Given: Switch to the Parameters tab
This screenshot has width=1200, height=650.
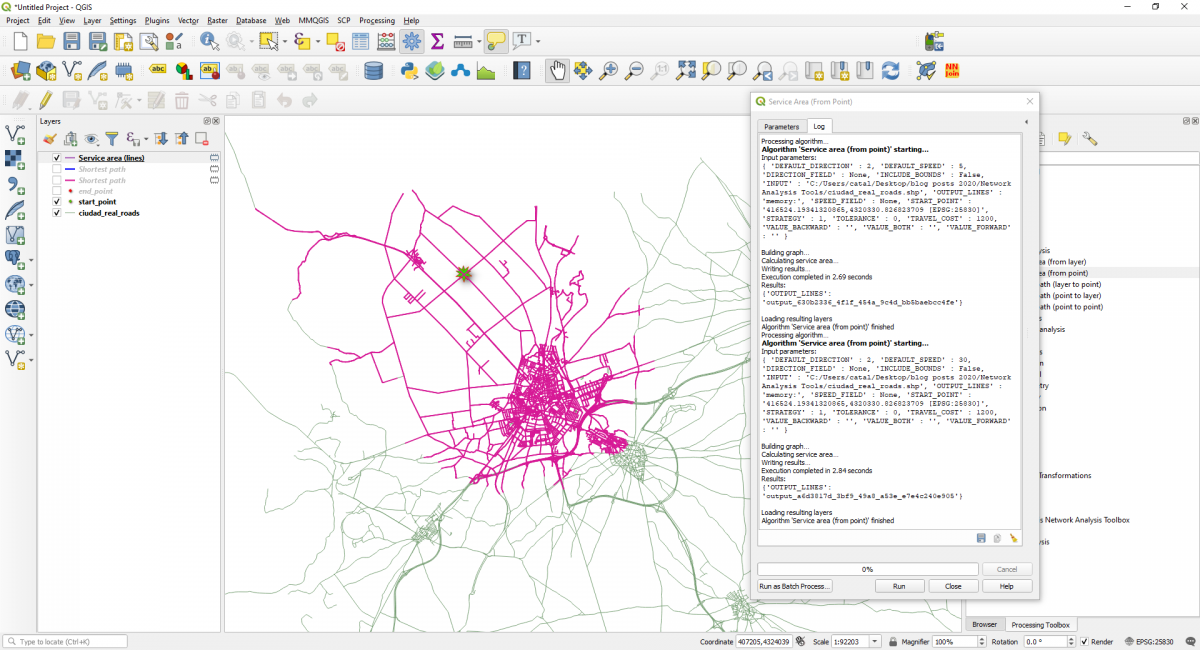Looking at the screenshot, I should click(x=782, y=127).
